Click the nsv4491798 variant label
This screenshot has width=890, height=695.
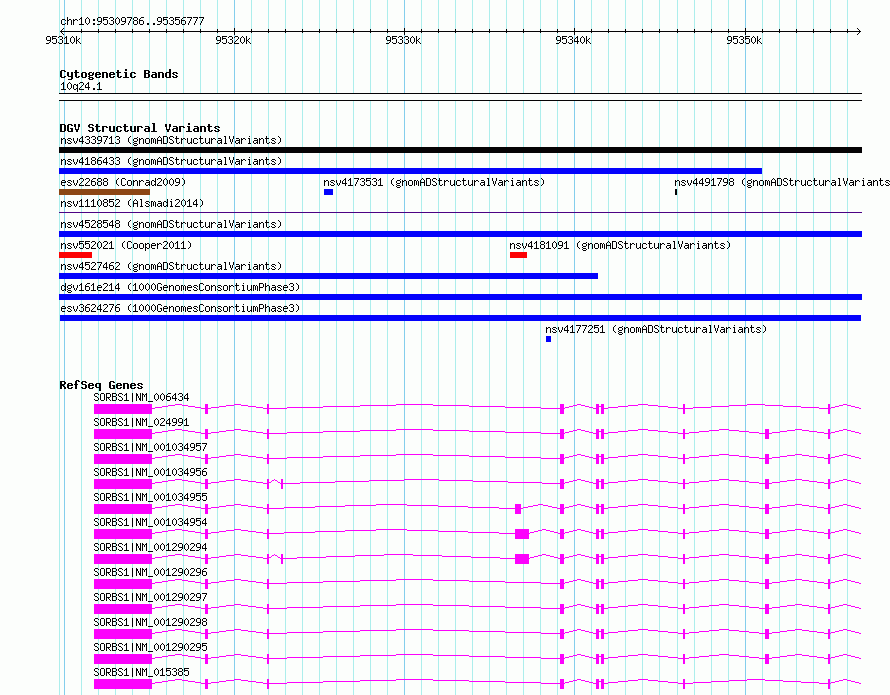(x=782, y=182)
